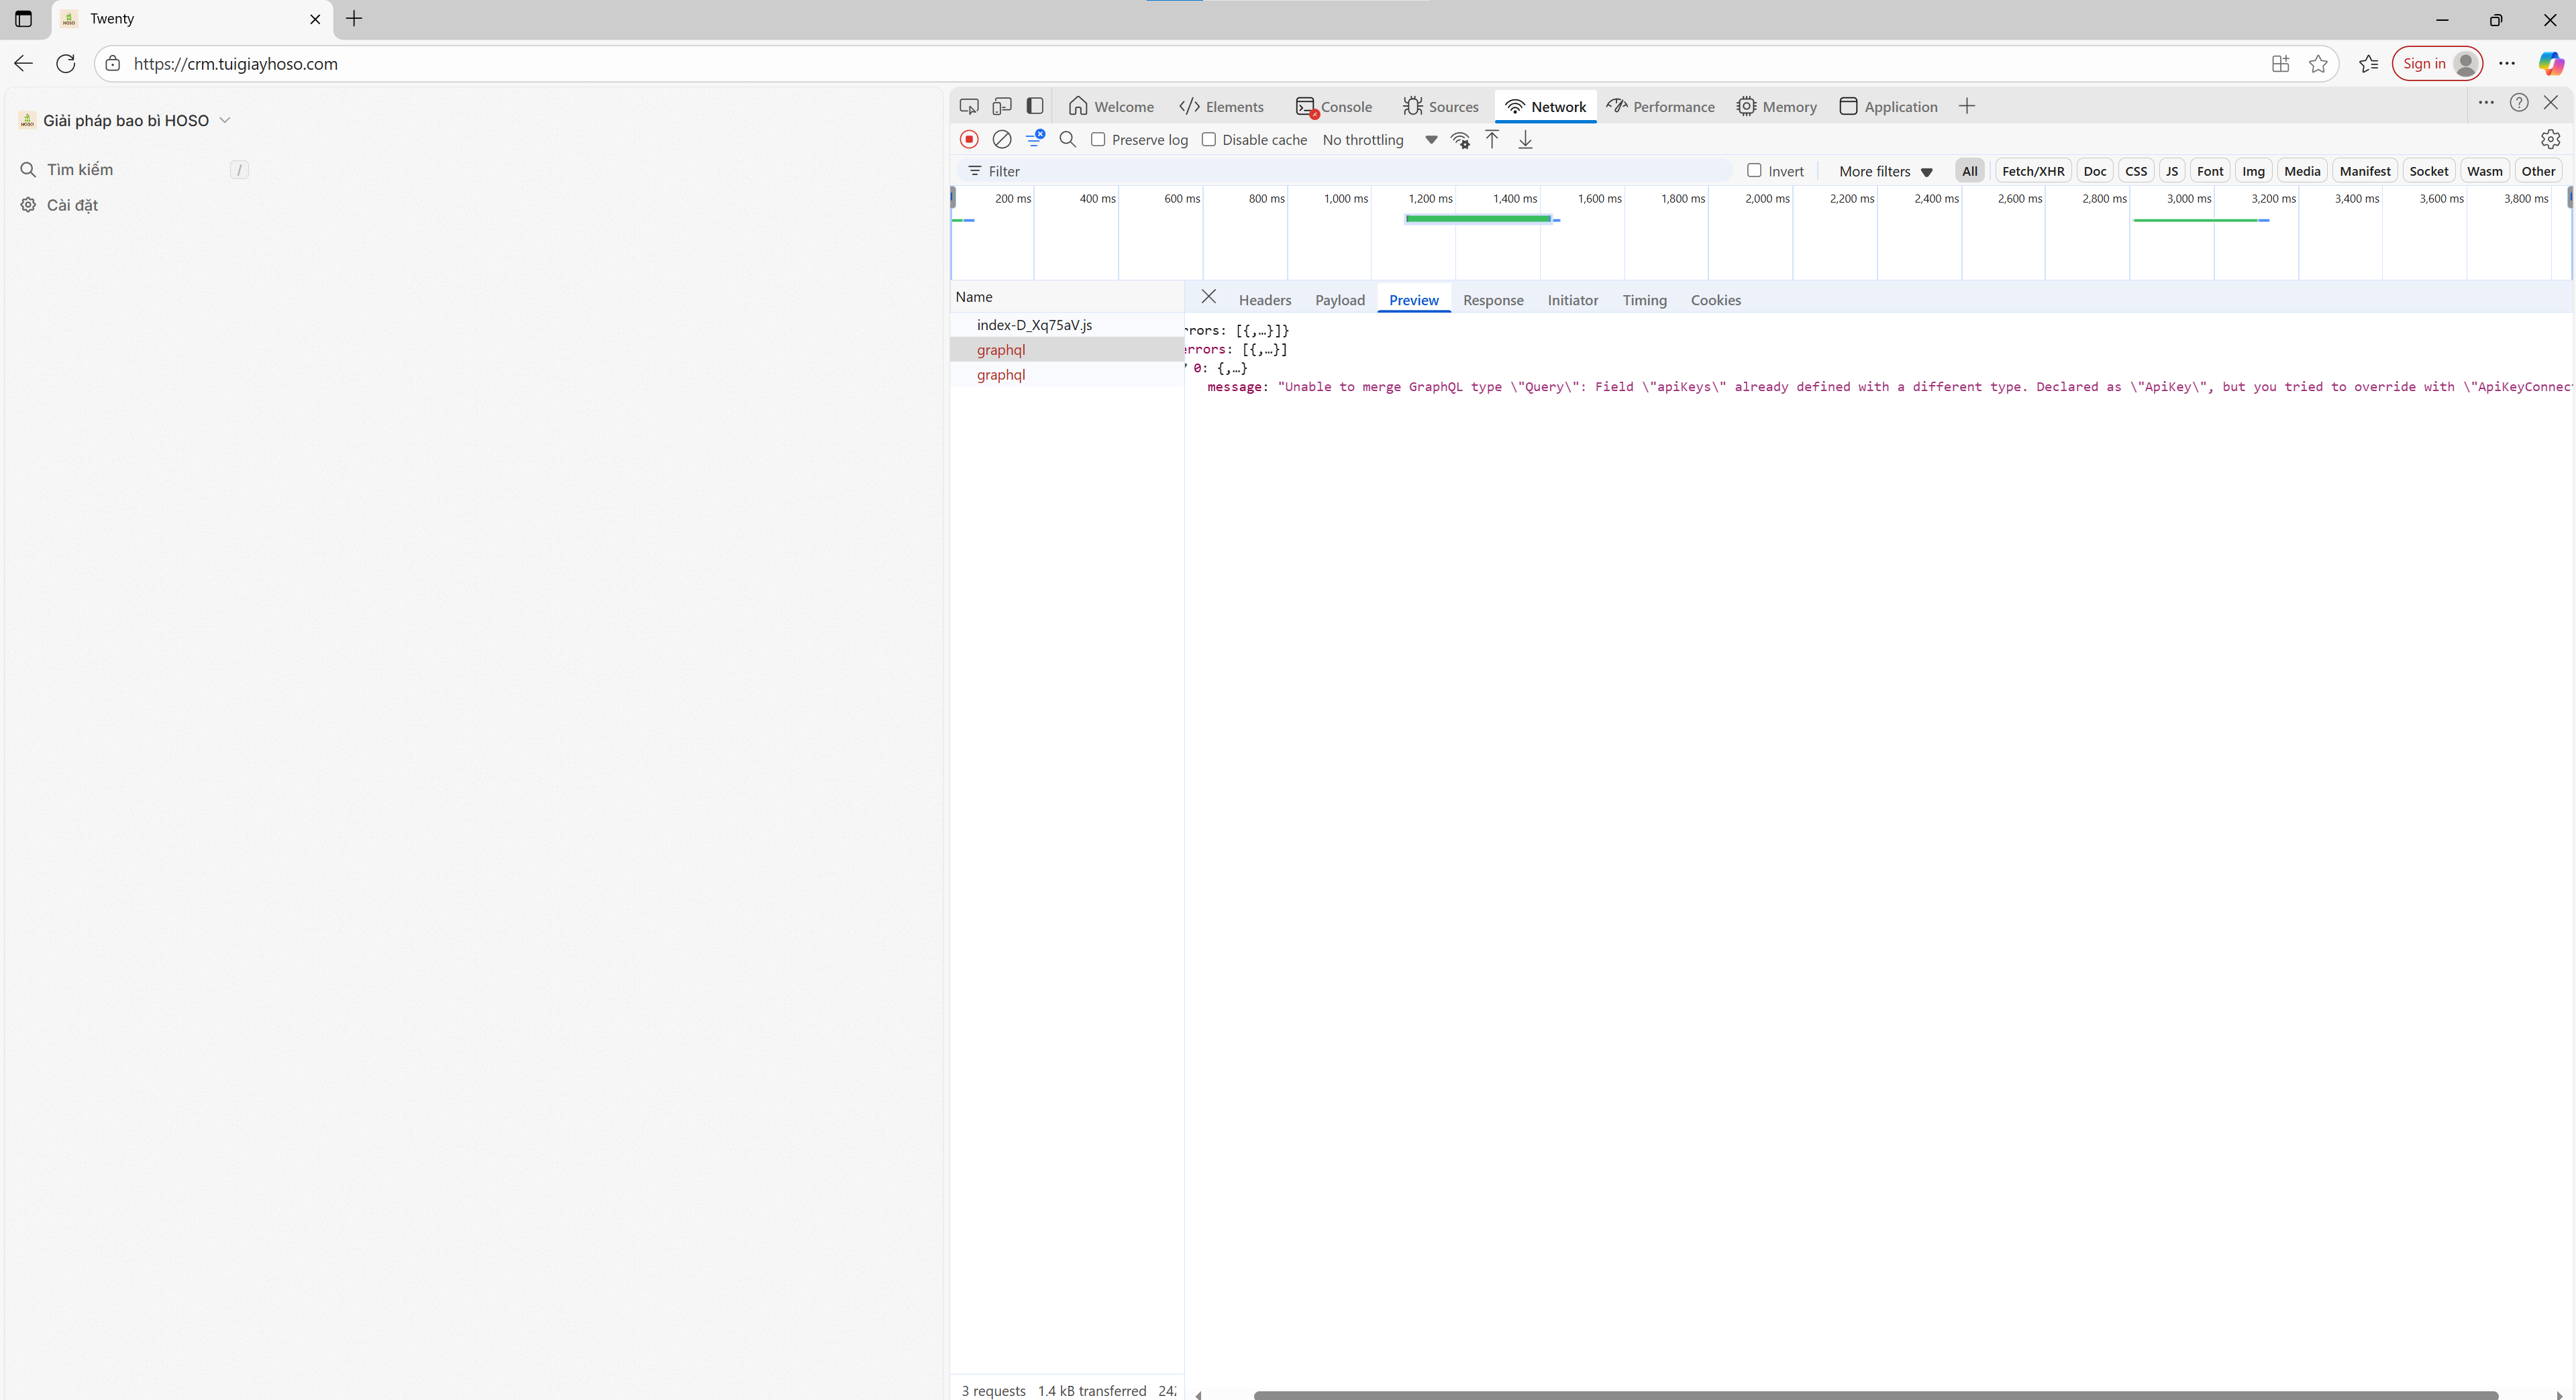Collapse the 0: {,…} object node

point(1217,368)
